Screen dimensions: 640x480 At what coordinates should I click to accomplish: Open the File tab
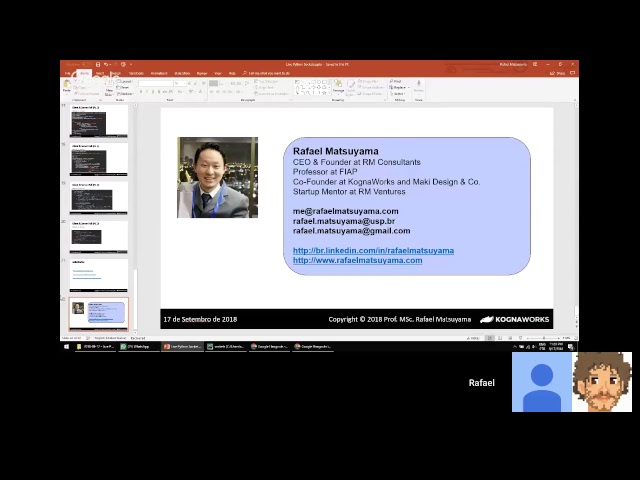(x=67, y=73)
